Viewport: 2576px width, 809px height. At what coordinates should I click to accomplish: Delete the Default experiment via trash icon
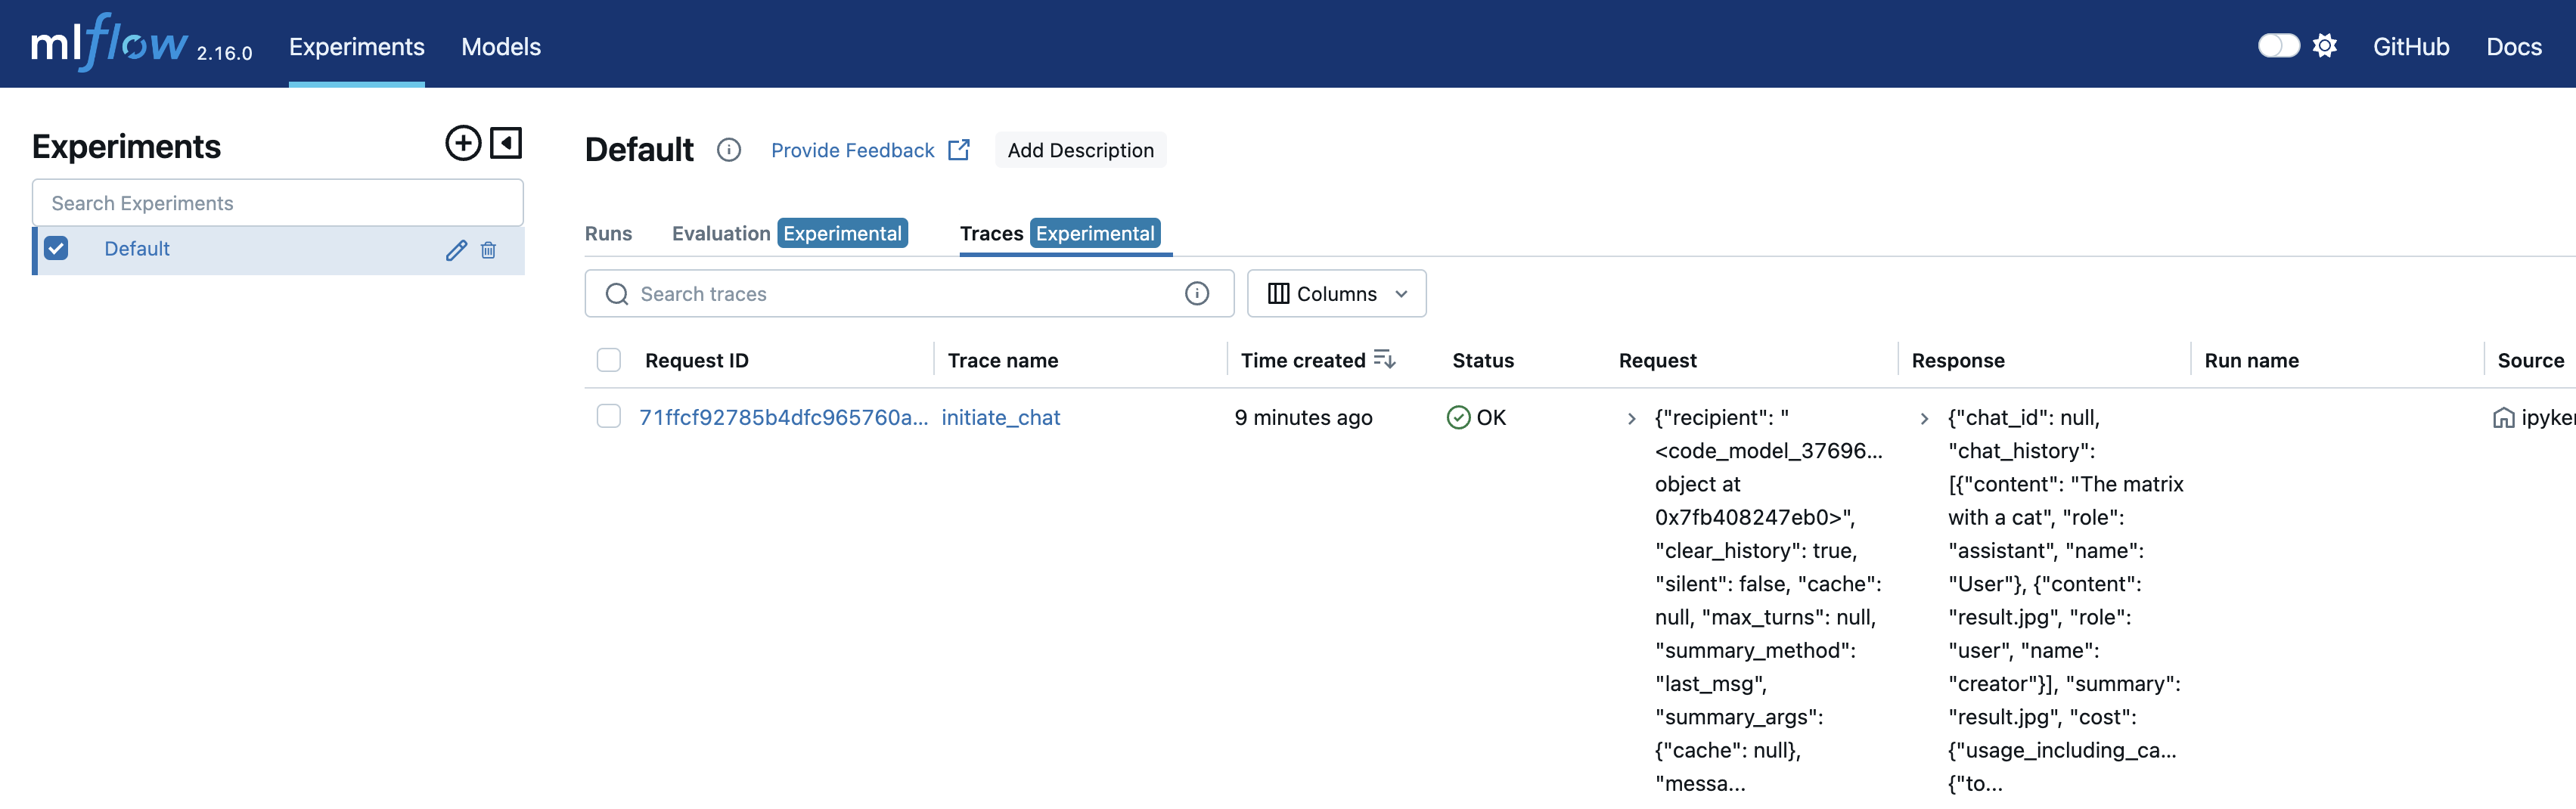489,250
